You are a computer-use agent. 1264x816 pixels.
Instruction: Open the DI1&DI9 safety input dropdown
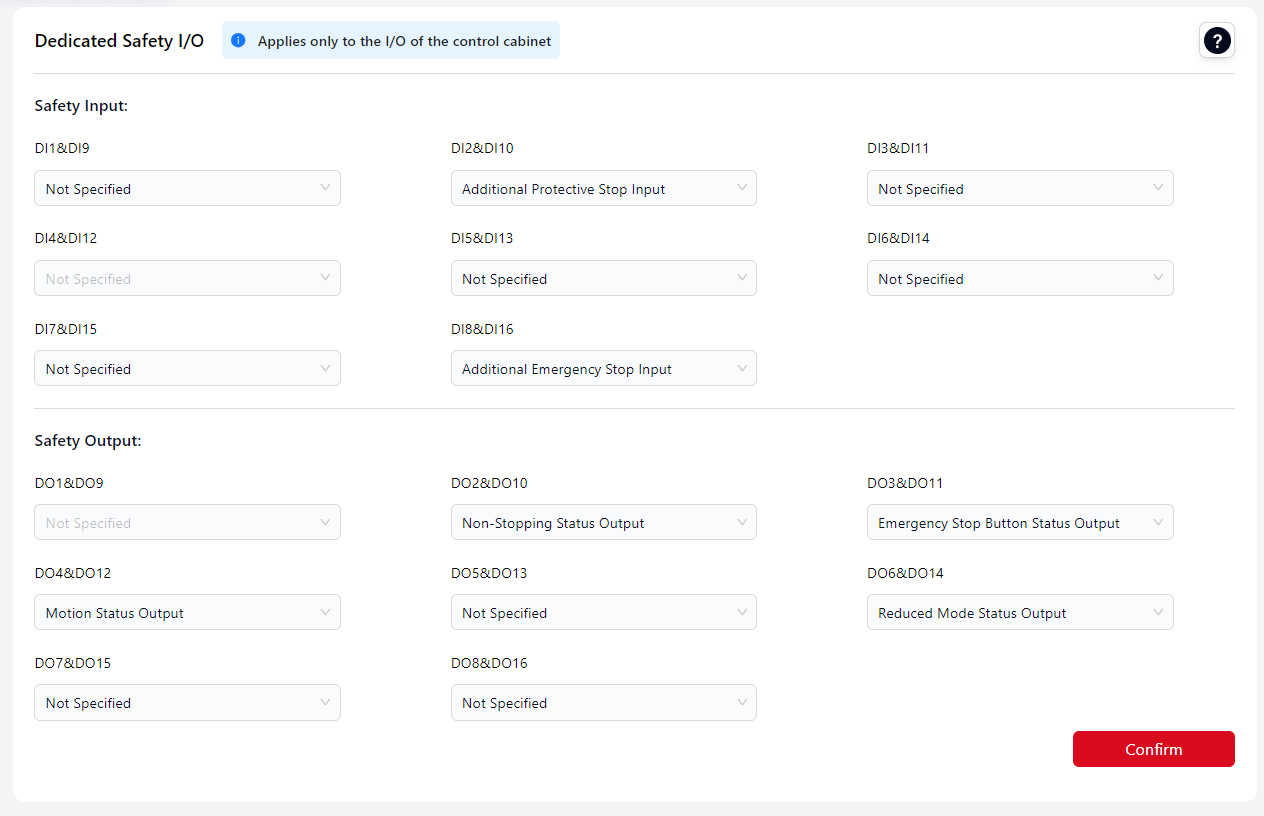pos(187,188)
